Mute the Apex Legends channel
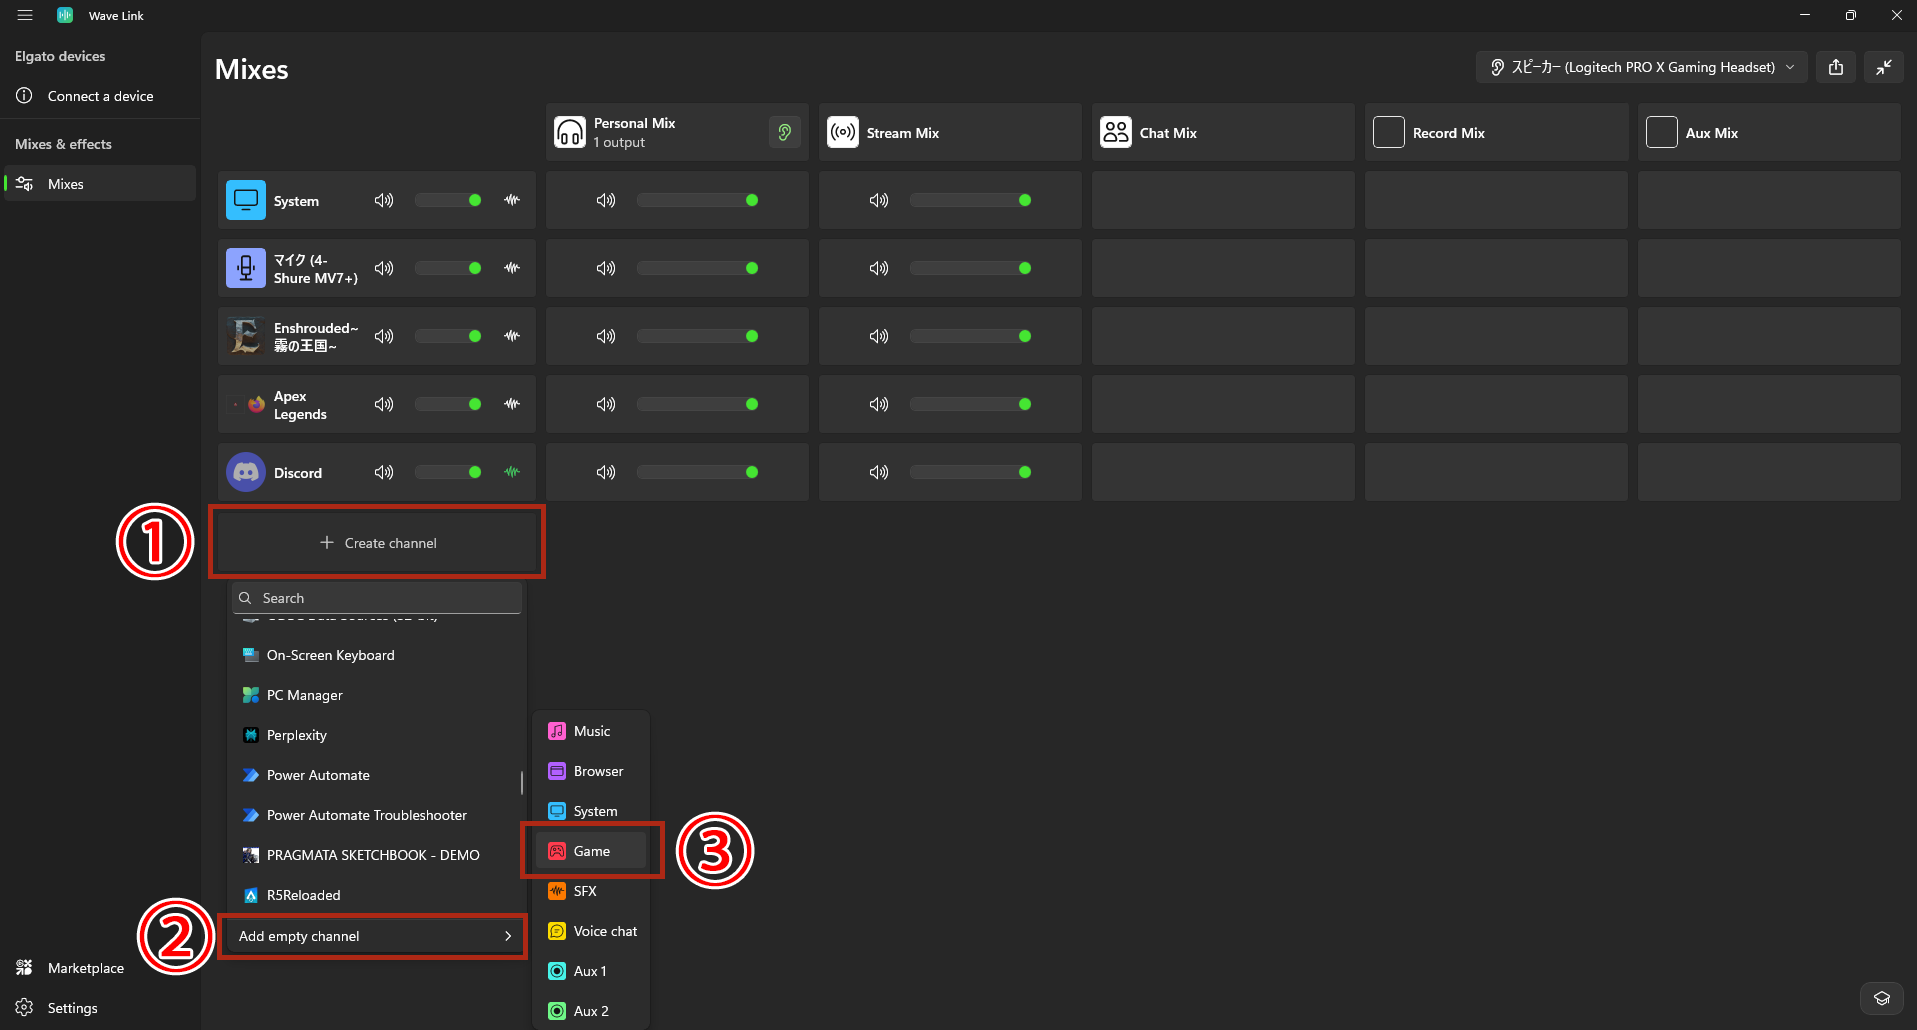Screen dimensions: 1917x1030 (384, 404)
